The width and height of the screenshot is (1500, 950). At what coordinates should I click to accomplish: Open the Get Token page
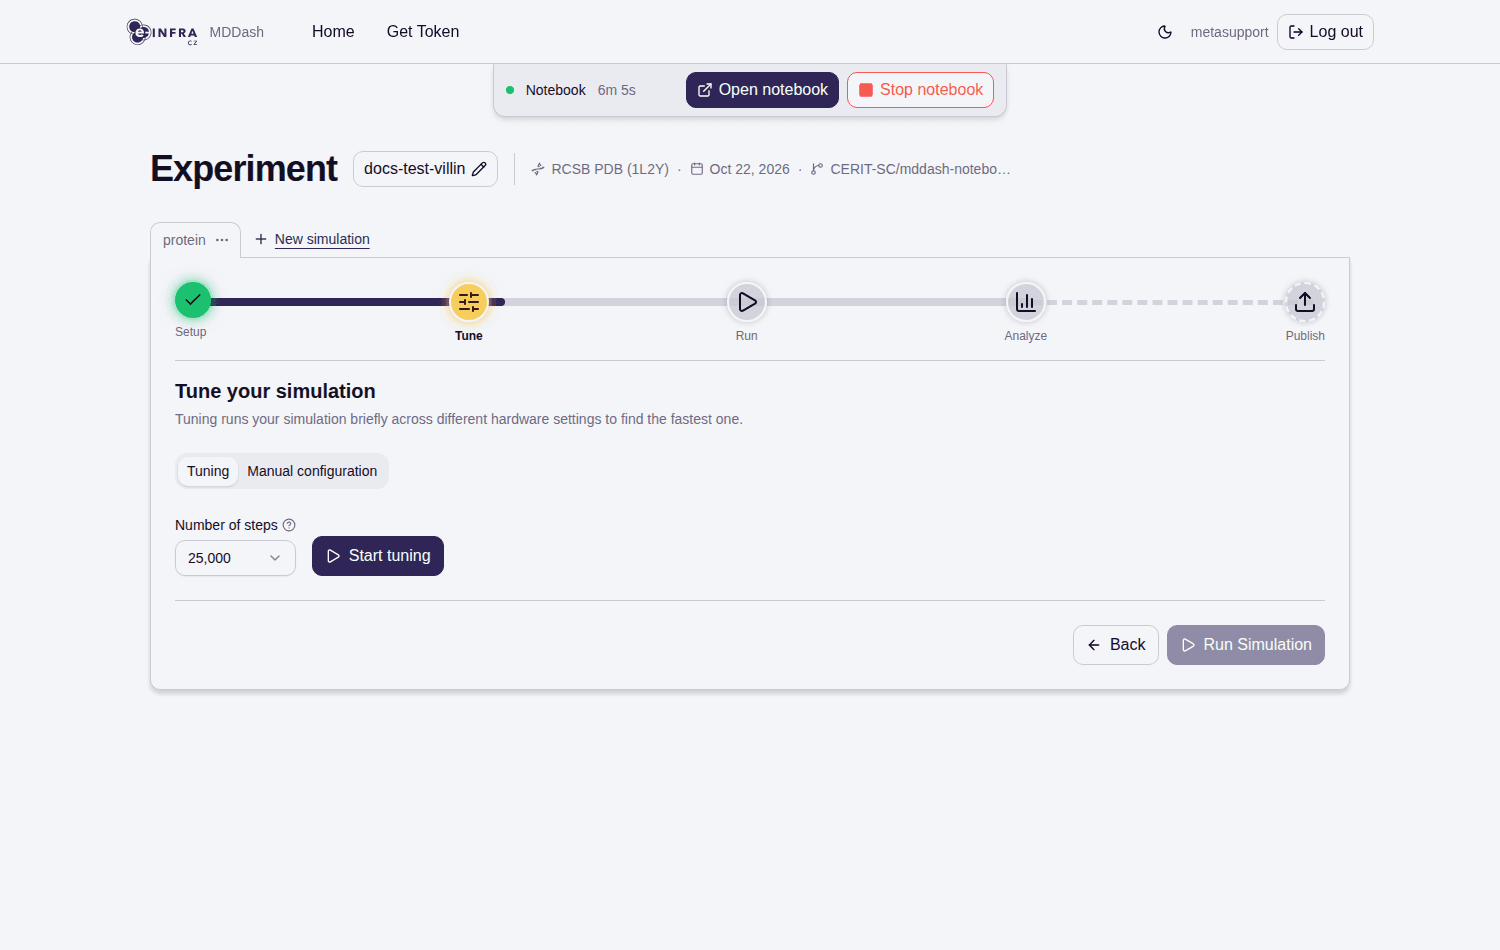(423, 32)
